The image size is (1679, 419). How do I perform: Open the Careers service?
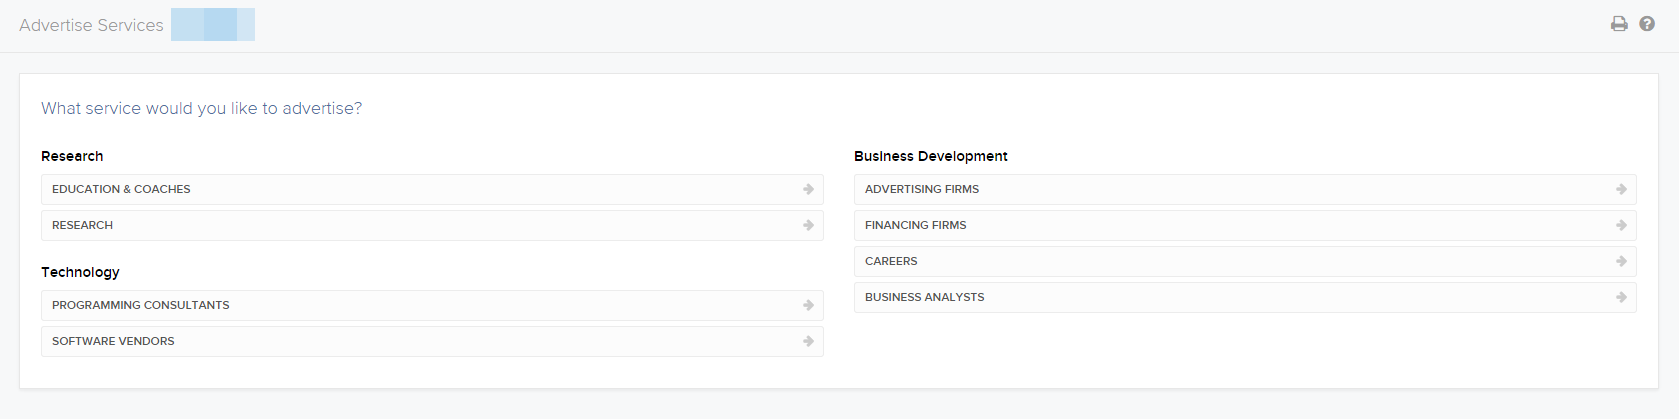1245,261
